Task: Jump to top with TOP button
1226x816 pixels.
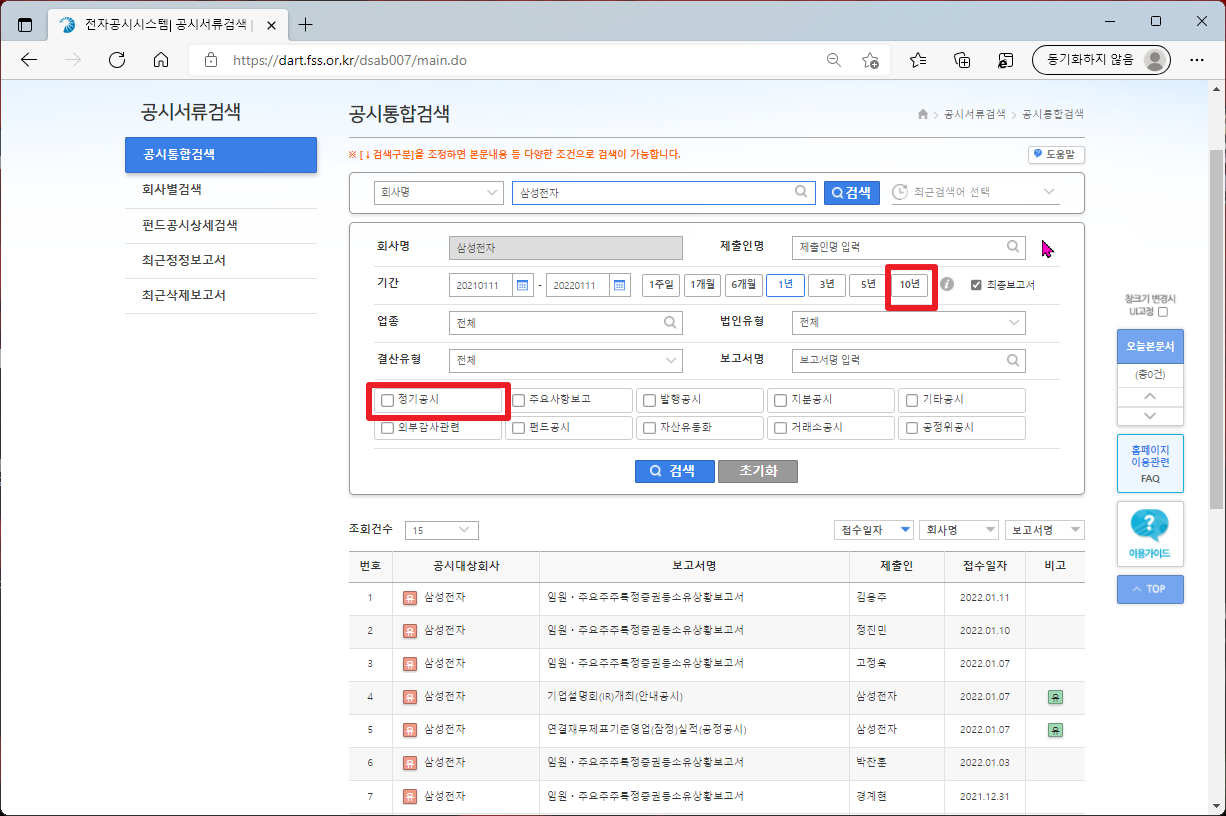Action: (1150, 589)
